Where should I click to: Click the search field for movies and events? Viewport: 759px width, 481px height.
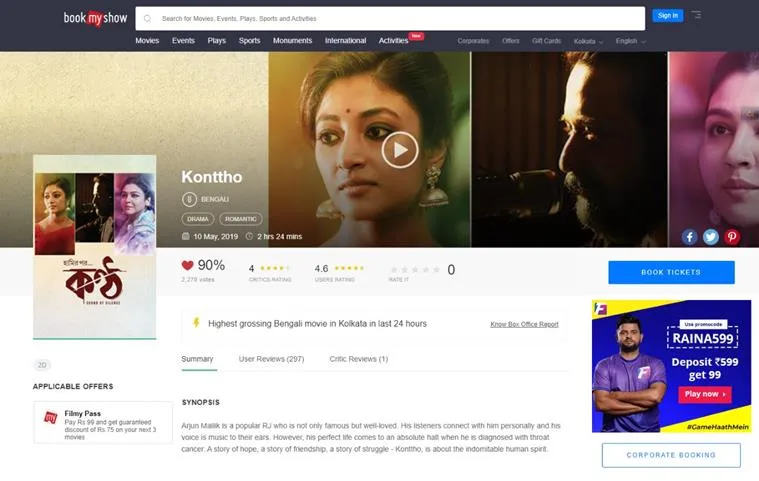click(390, 18)
